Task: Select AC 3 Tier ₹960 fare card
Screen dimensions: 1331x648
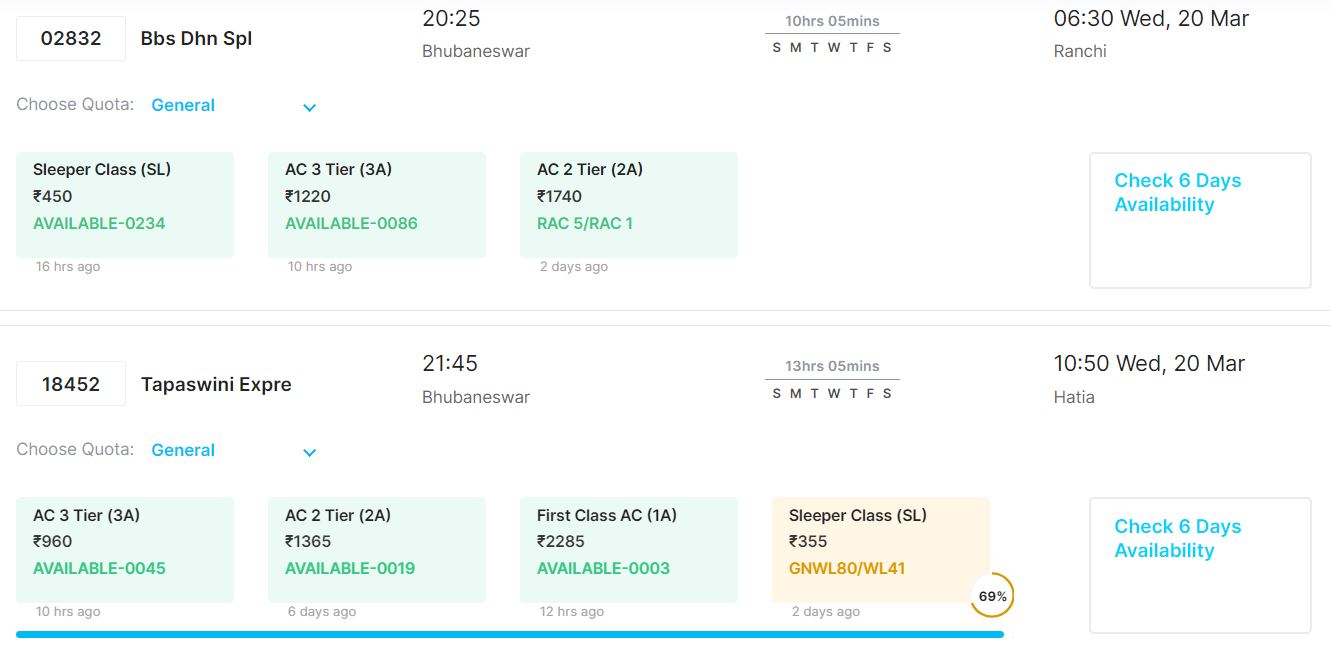Action: (125, 549)
